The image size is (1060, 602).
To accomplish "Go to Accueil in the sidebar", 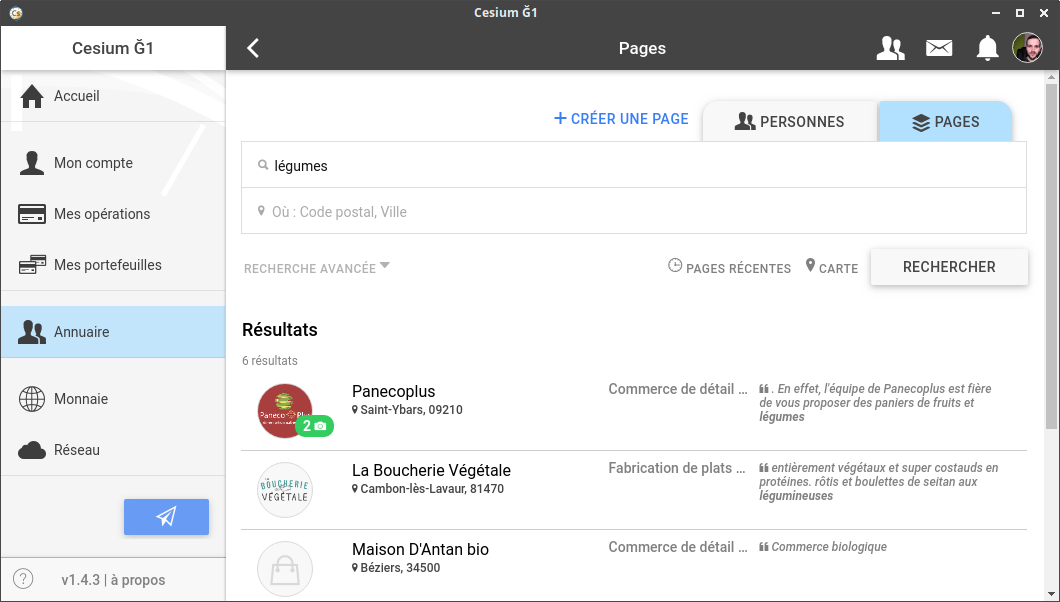I will click(113, 96).
